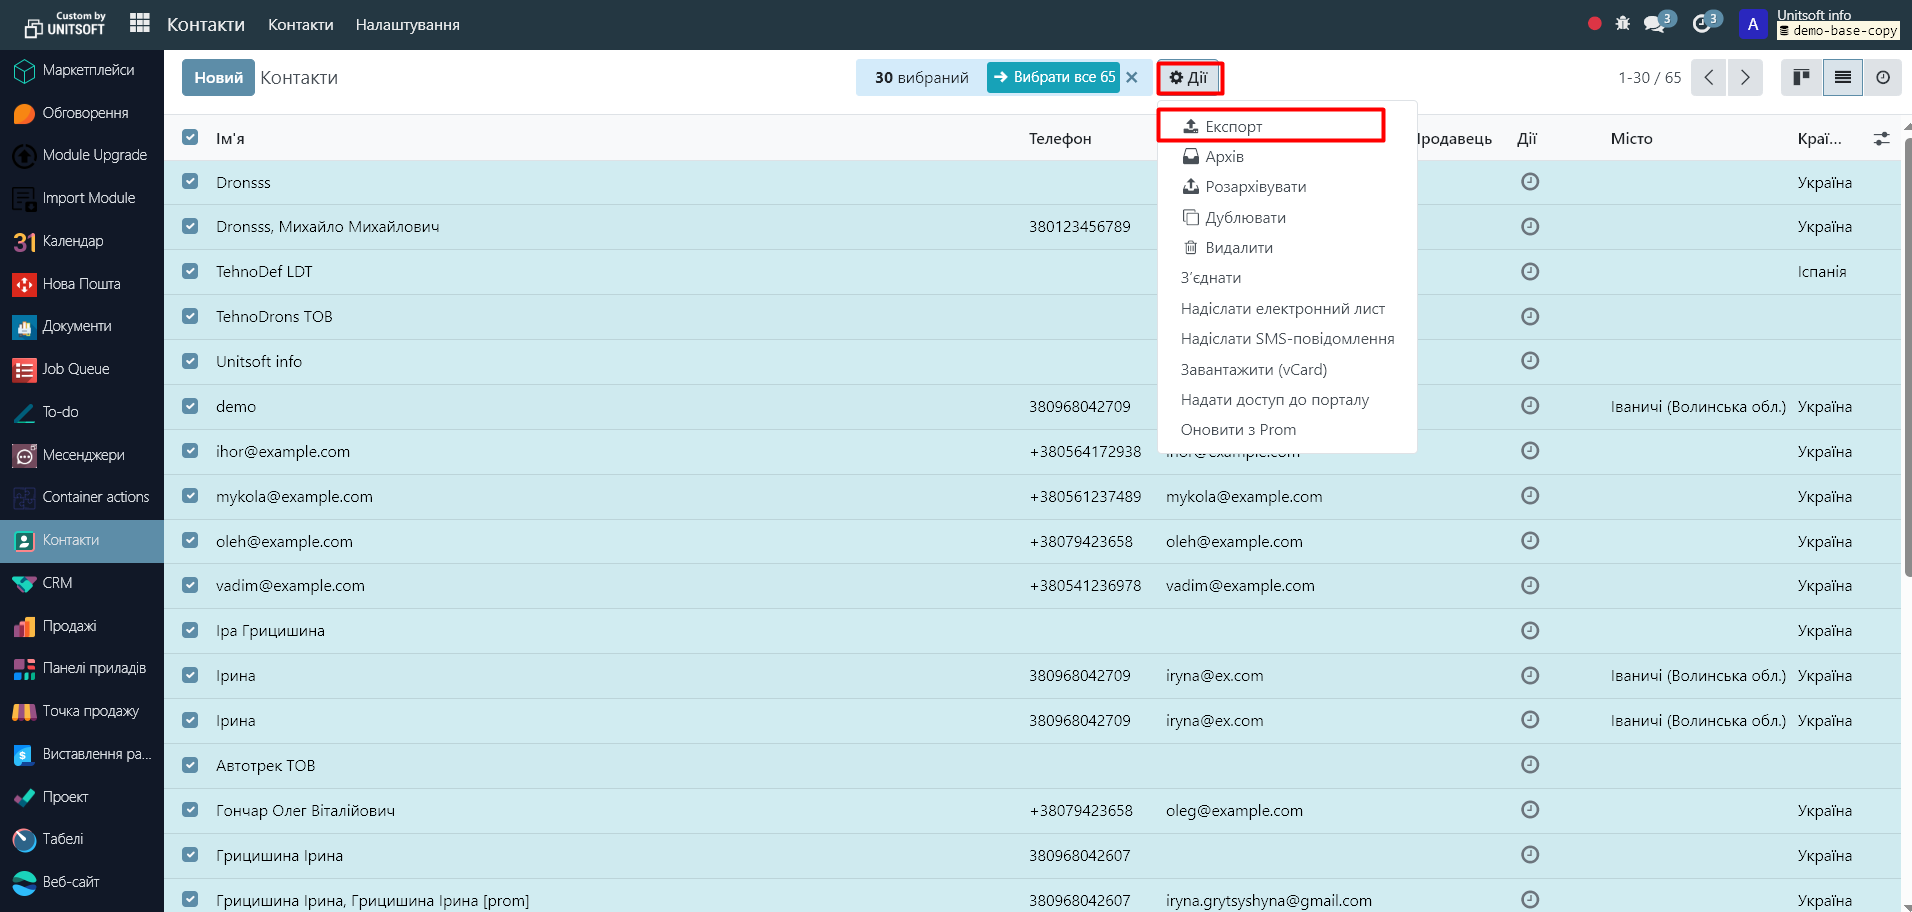Viewport: 1912px width, 912px height.
Task: Click activity clock for Dronsss row
Action: tap(1529, 182)
